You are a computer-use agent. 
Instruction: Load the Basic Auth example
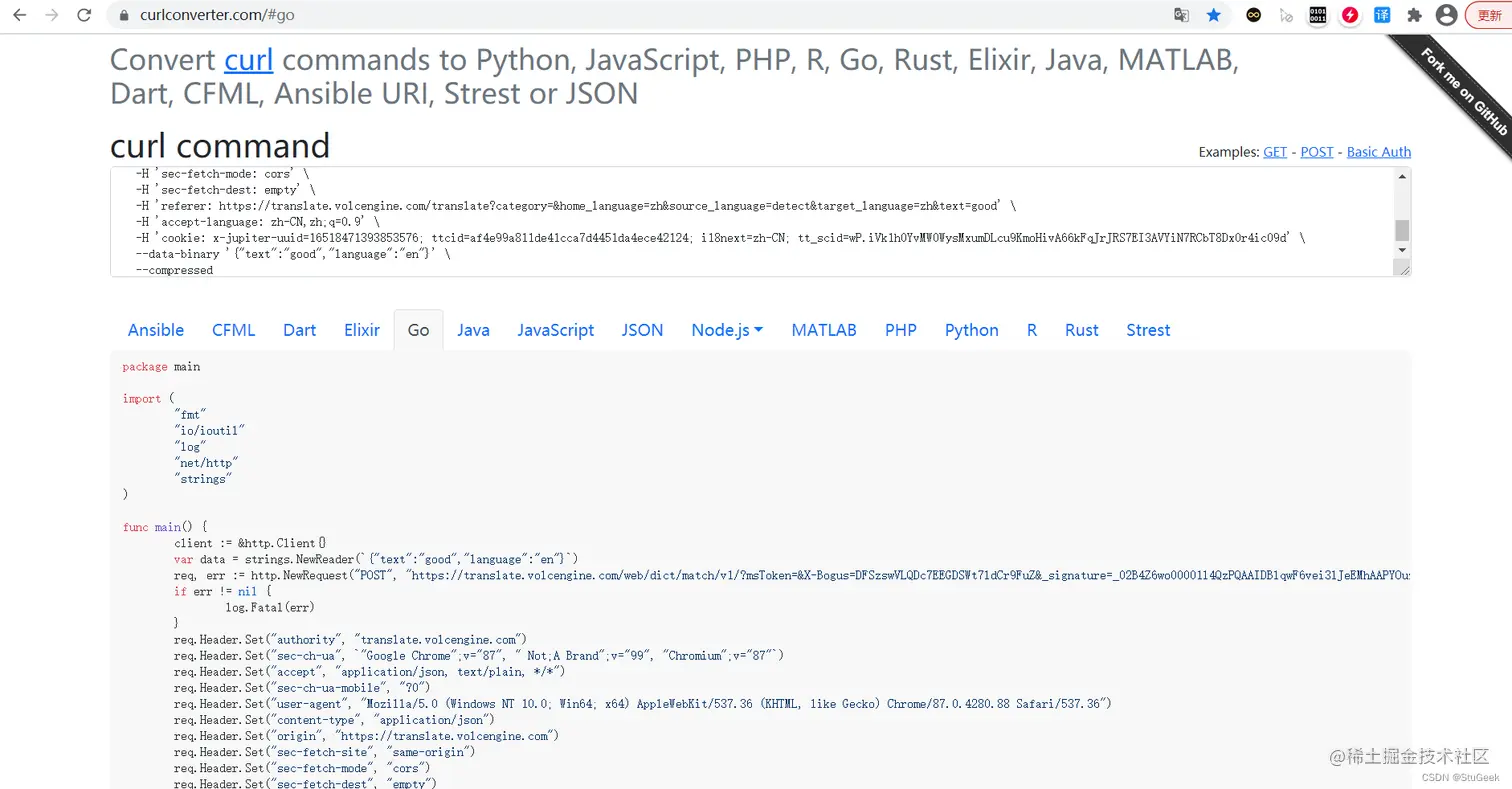click(x=1379, y=152)
